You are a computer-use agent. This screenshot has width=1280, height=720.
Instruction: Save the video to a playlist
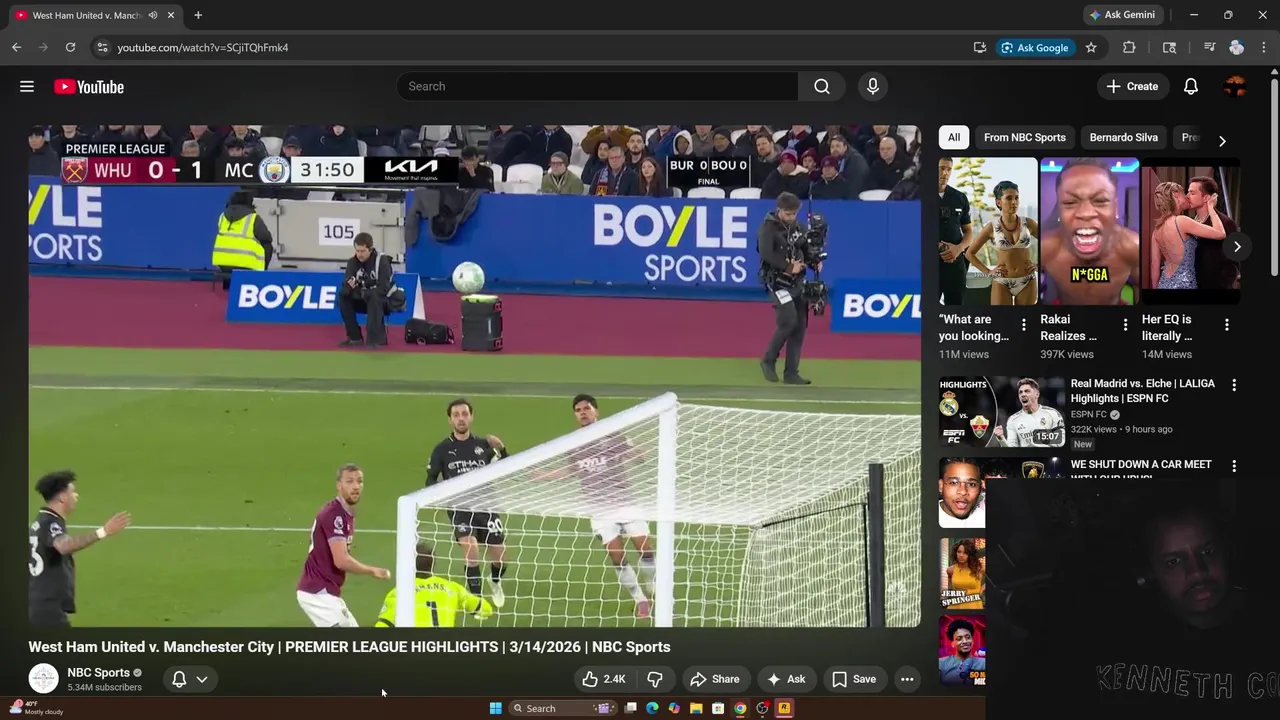[854, 679]
